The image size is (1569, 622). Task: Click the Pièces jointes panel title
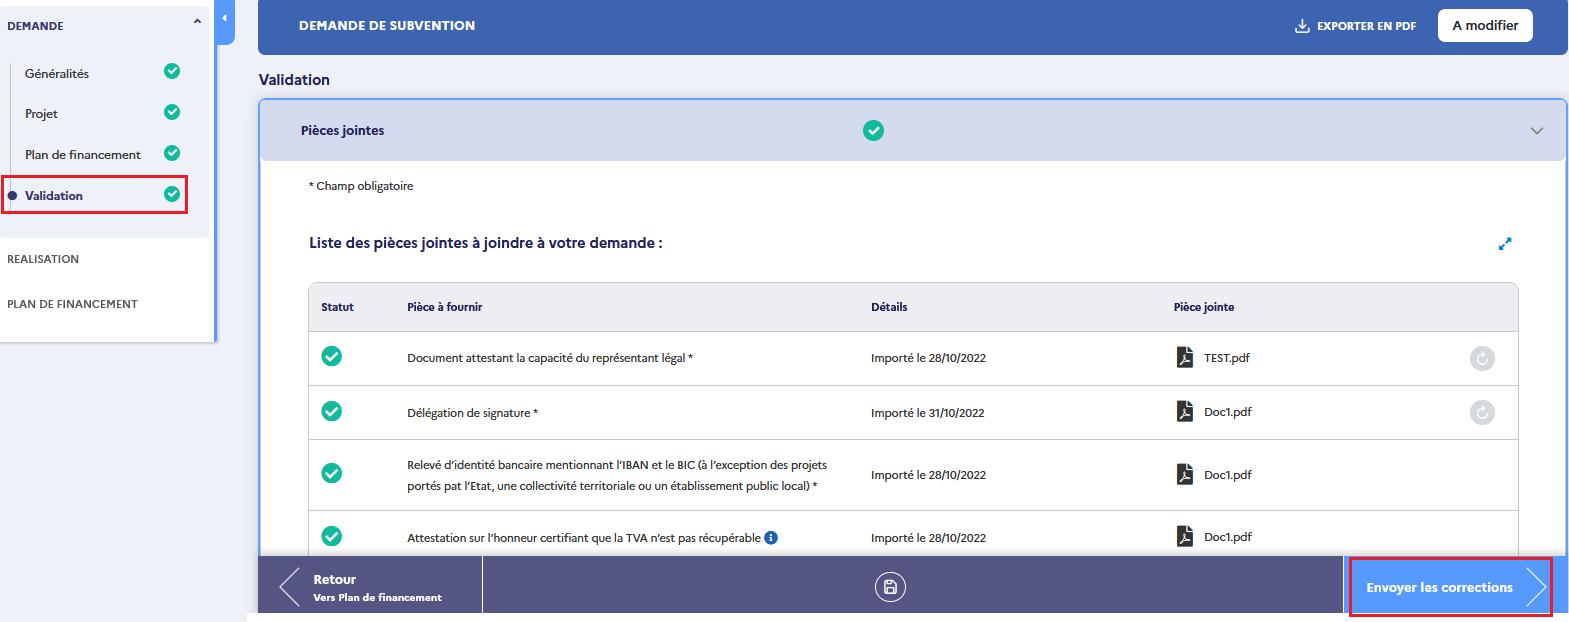(342, 131)
